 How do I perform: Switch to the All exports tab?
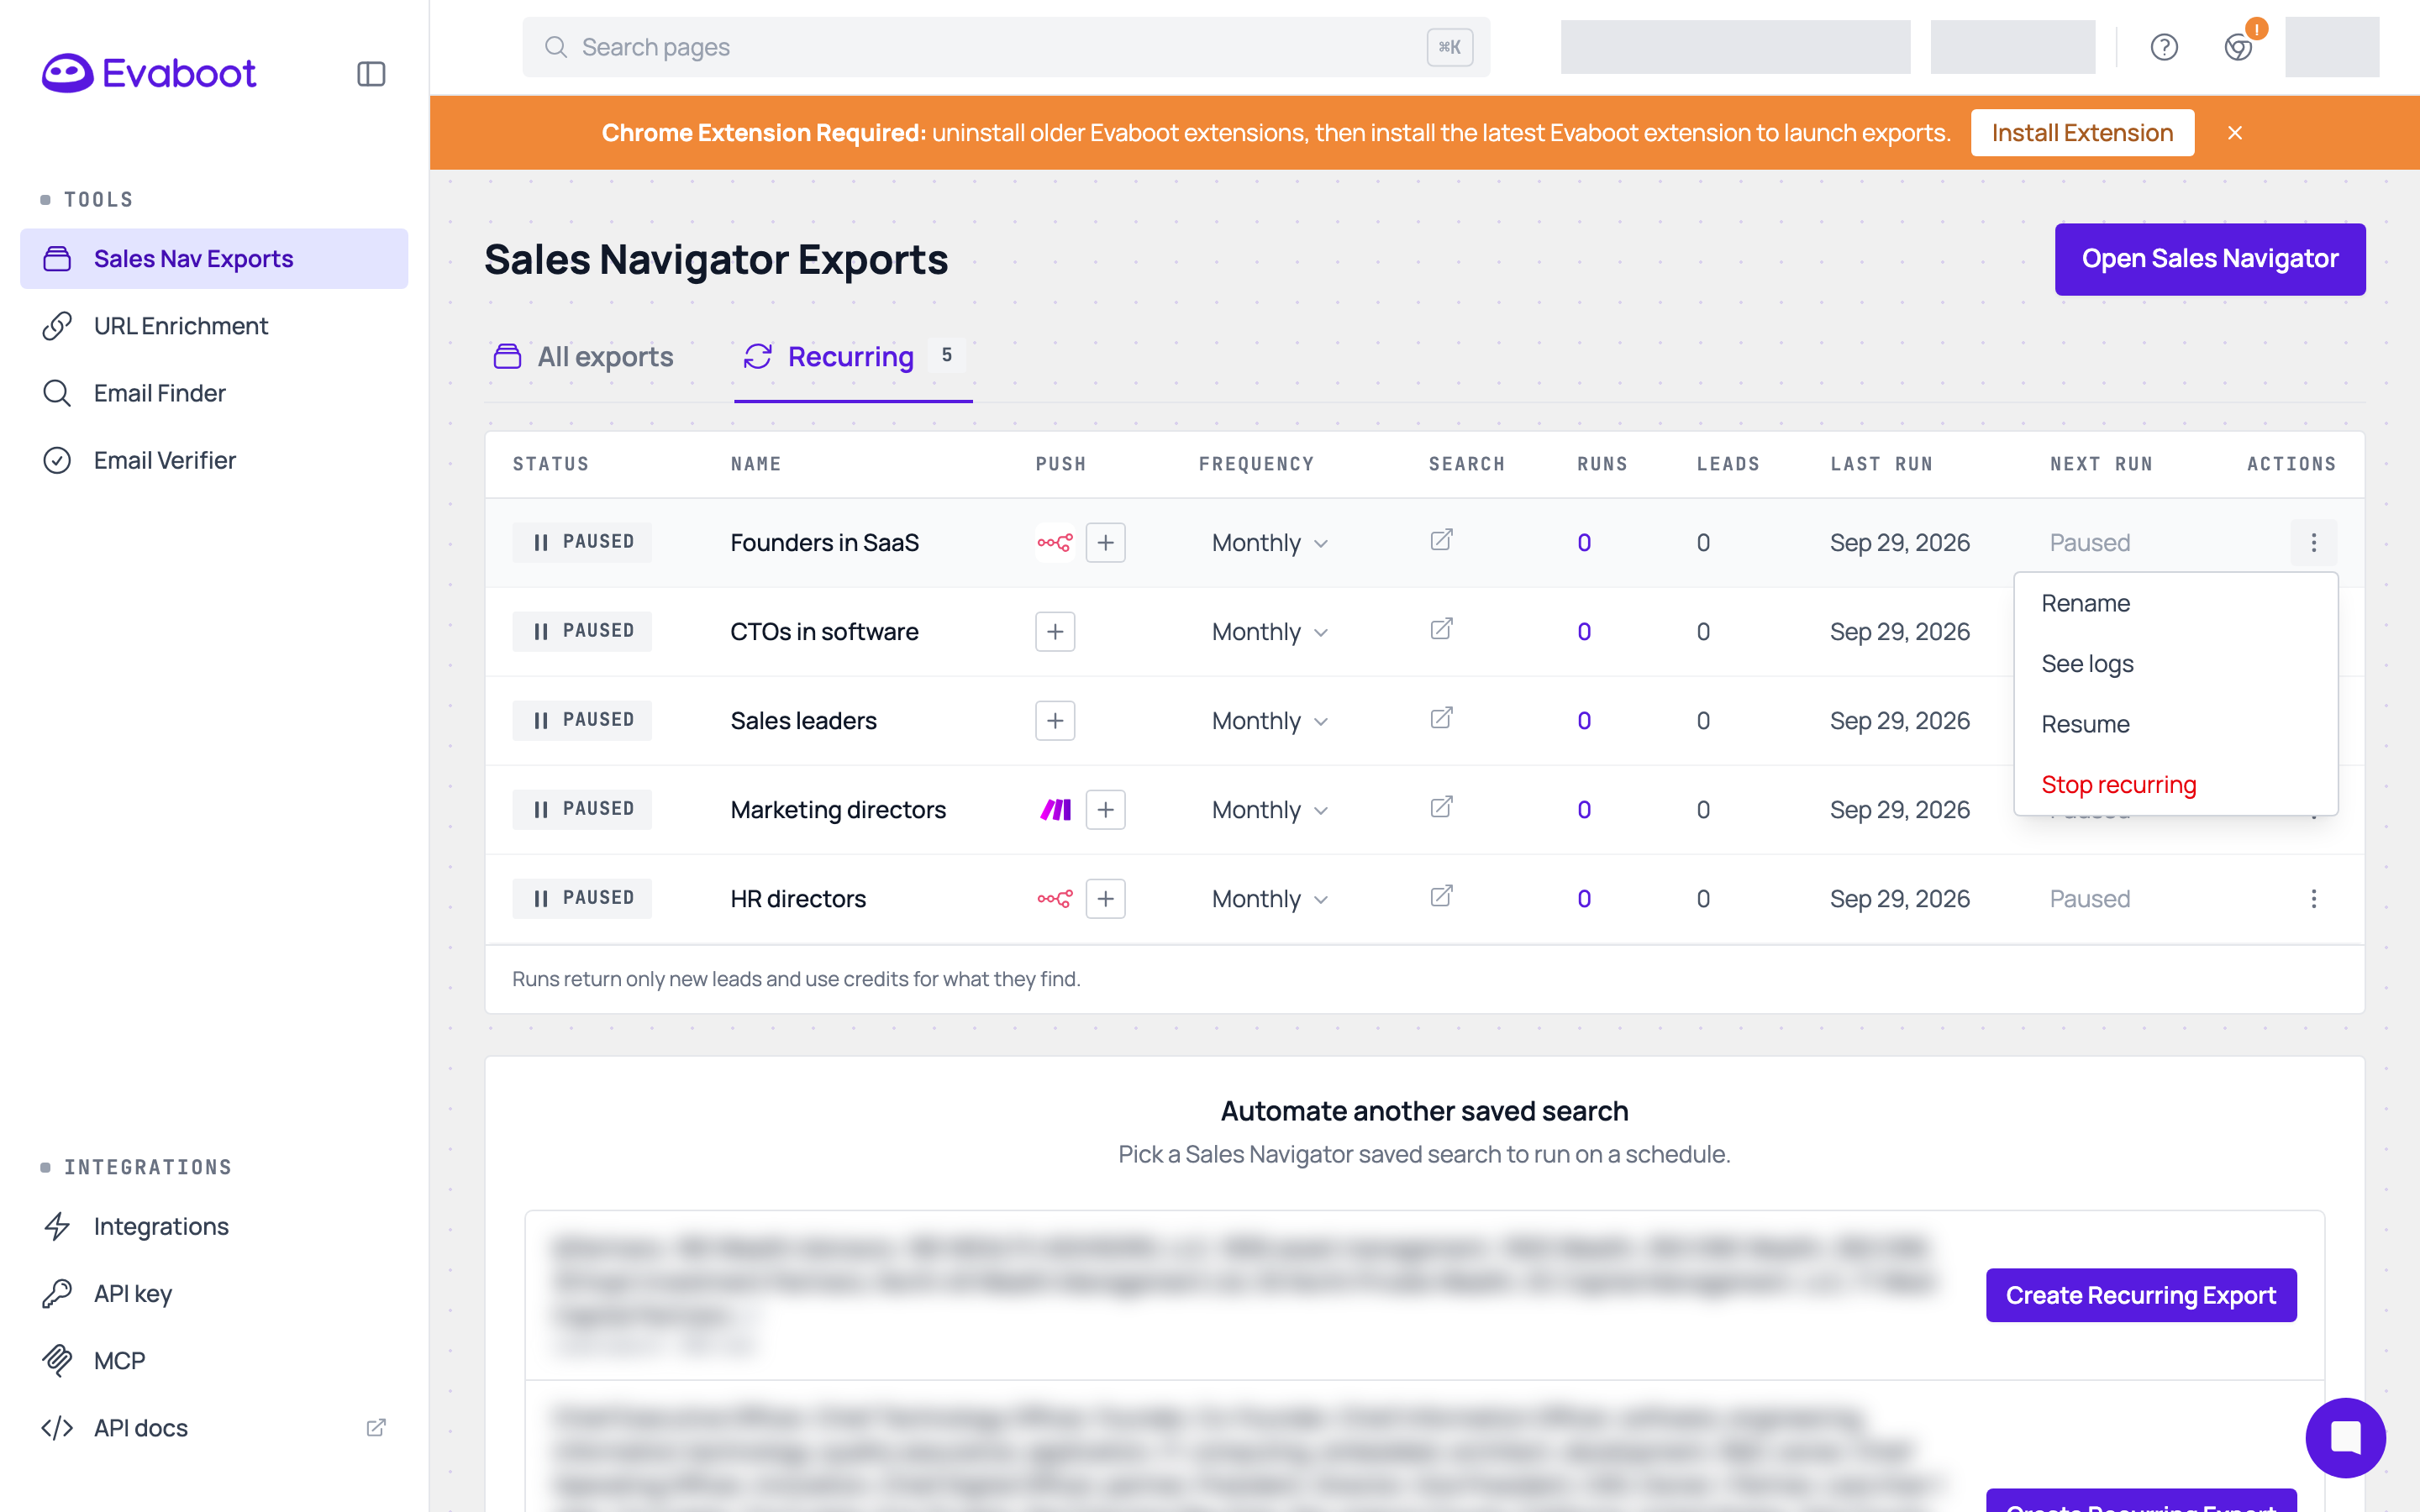click(583, 357)
